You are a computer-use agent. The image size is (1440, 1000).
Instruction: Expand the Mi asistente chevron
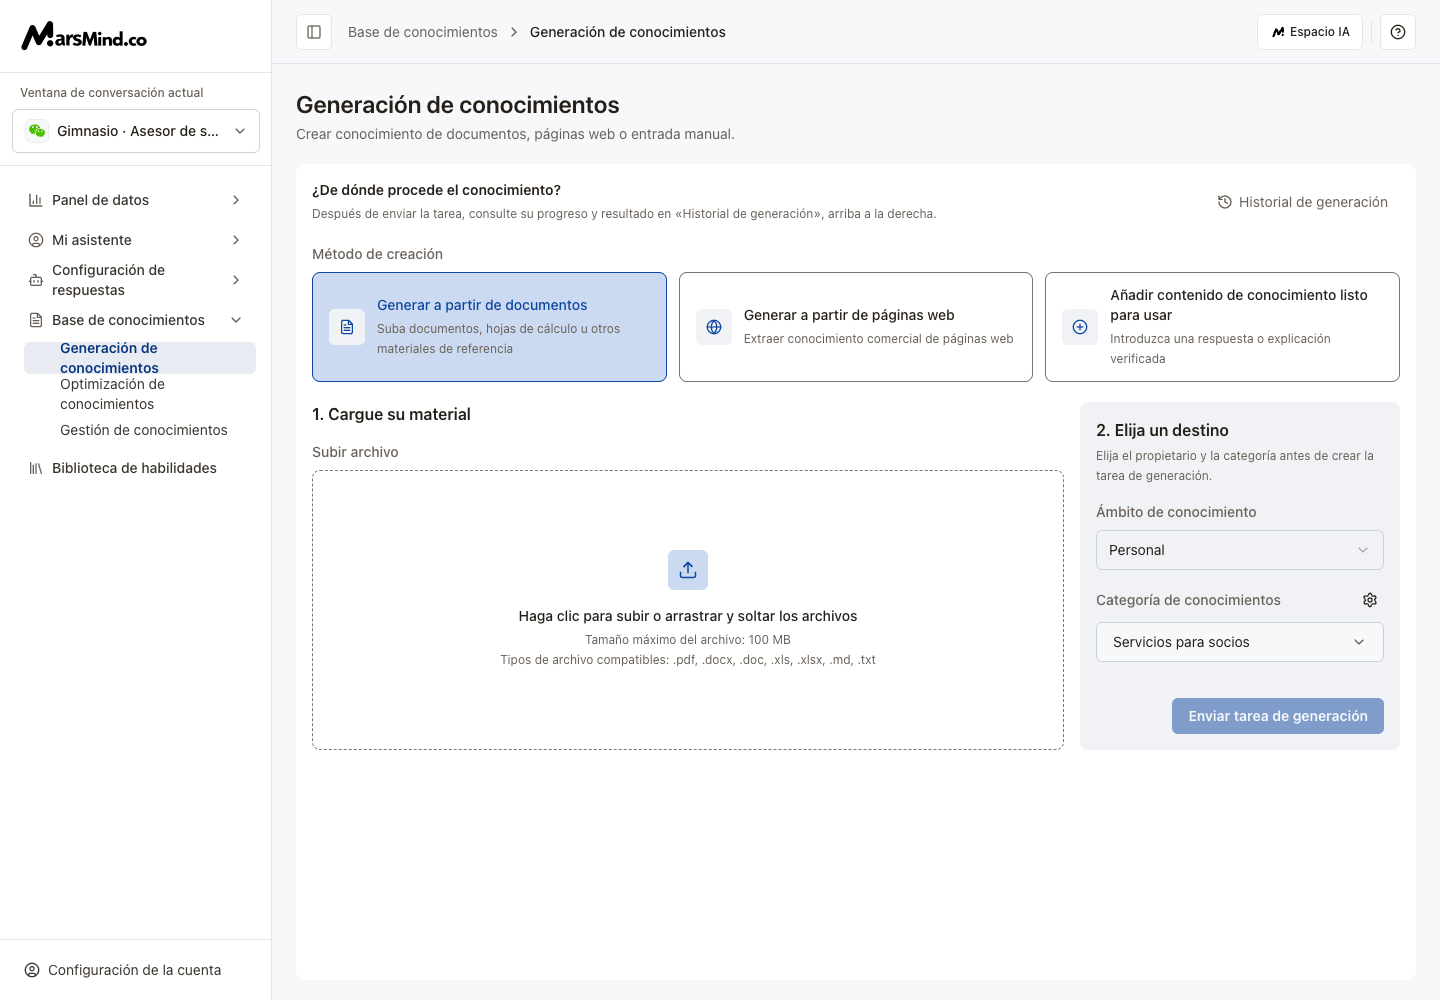click(236, 240)
